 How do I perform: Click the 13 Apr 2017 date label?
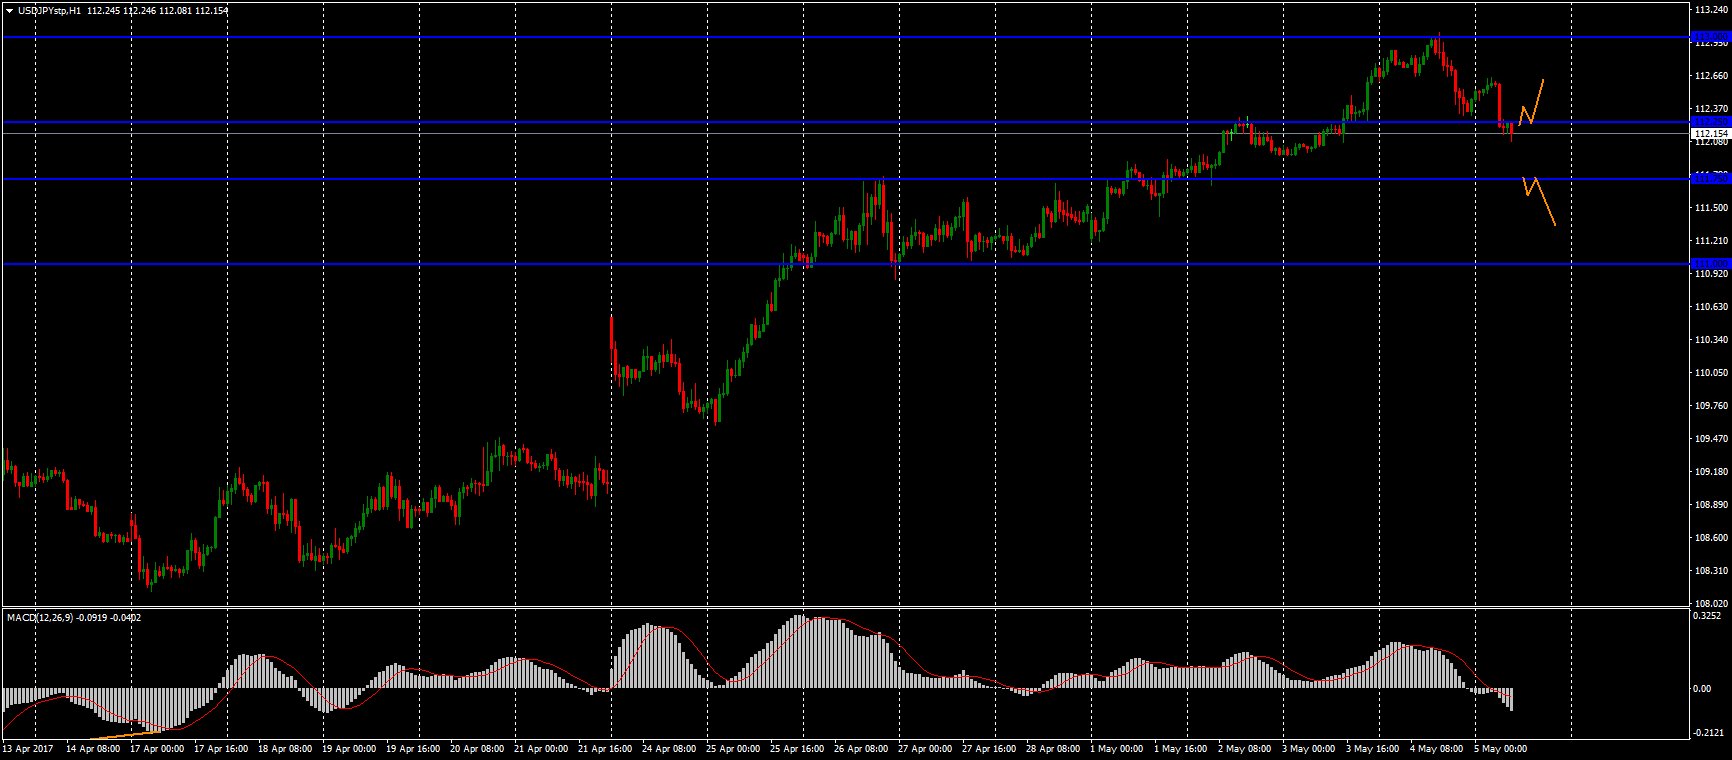(x=27, y=749)
